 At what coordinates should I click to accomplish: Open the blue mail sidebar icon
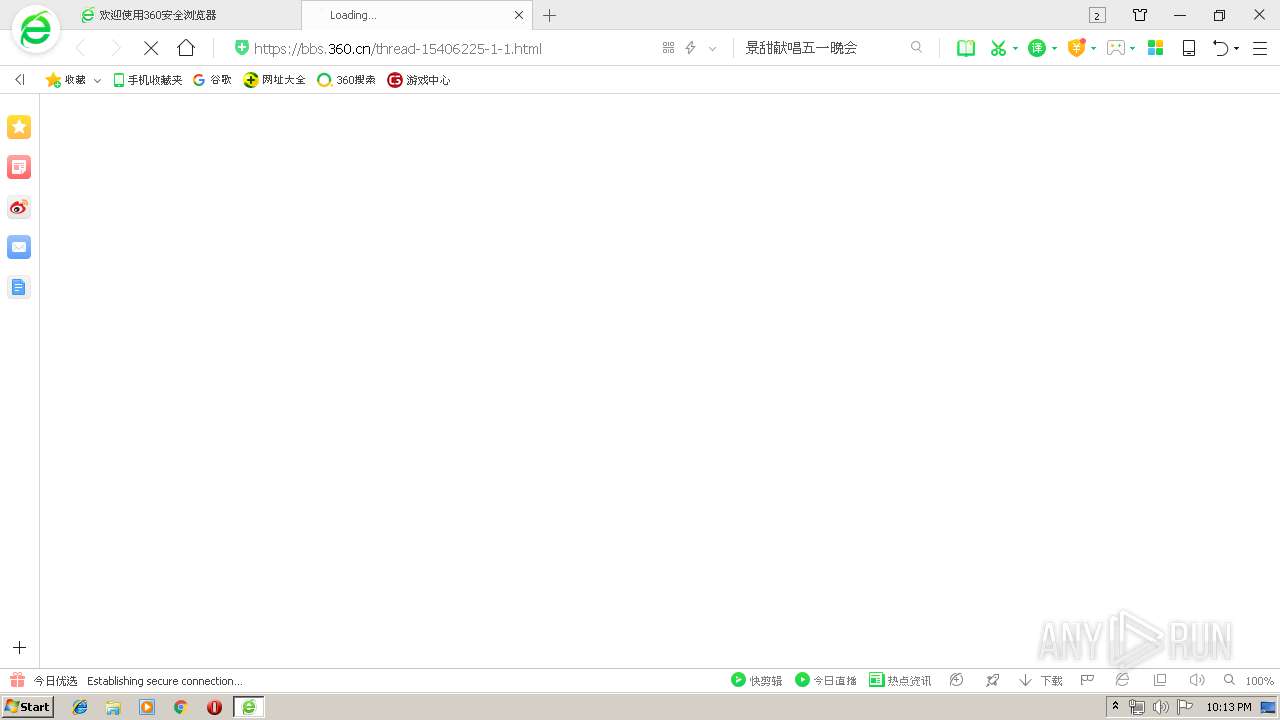tap(19, 247)
